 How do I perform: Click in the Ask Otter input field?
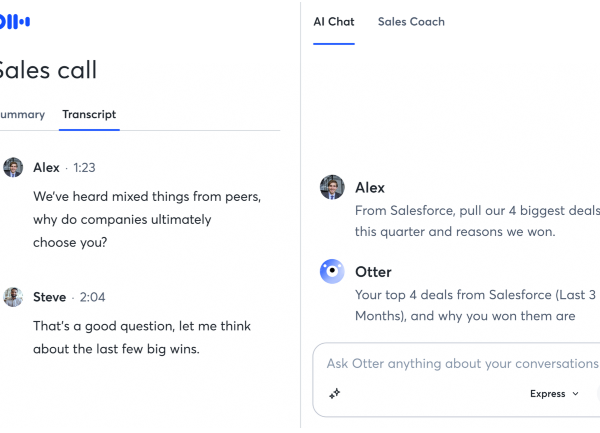pyautogui.click(x=462, y=363)
